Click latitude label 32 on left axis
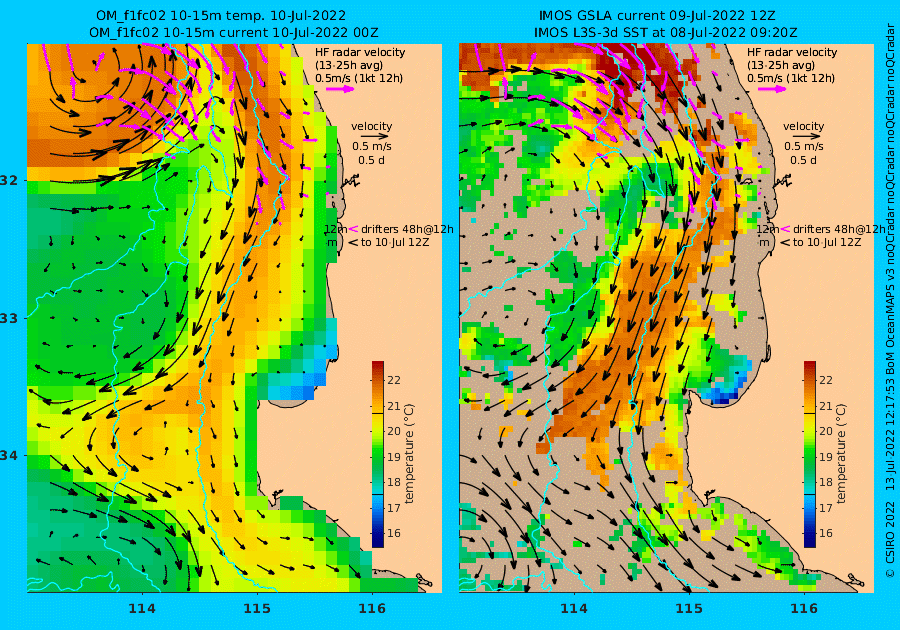Image resolution: width=900 pixels, height=630 pixels. pos(10,180)
